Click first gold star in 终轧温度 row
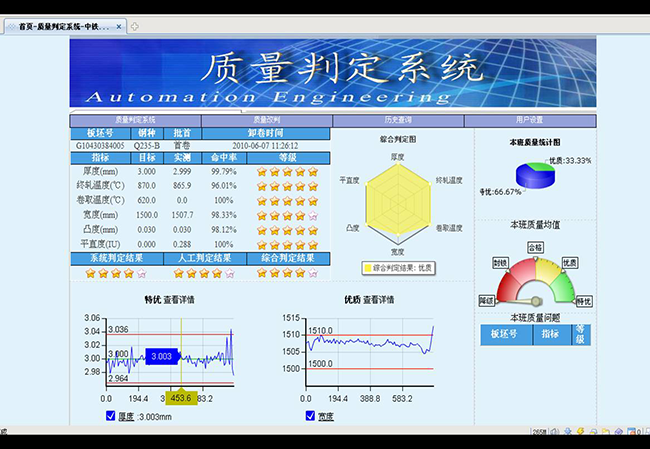Viewport: 650px width, 449px height. (x=262, y=186)
